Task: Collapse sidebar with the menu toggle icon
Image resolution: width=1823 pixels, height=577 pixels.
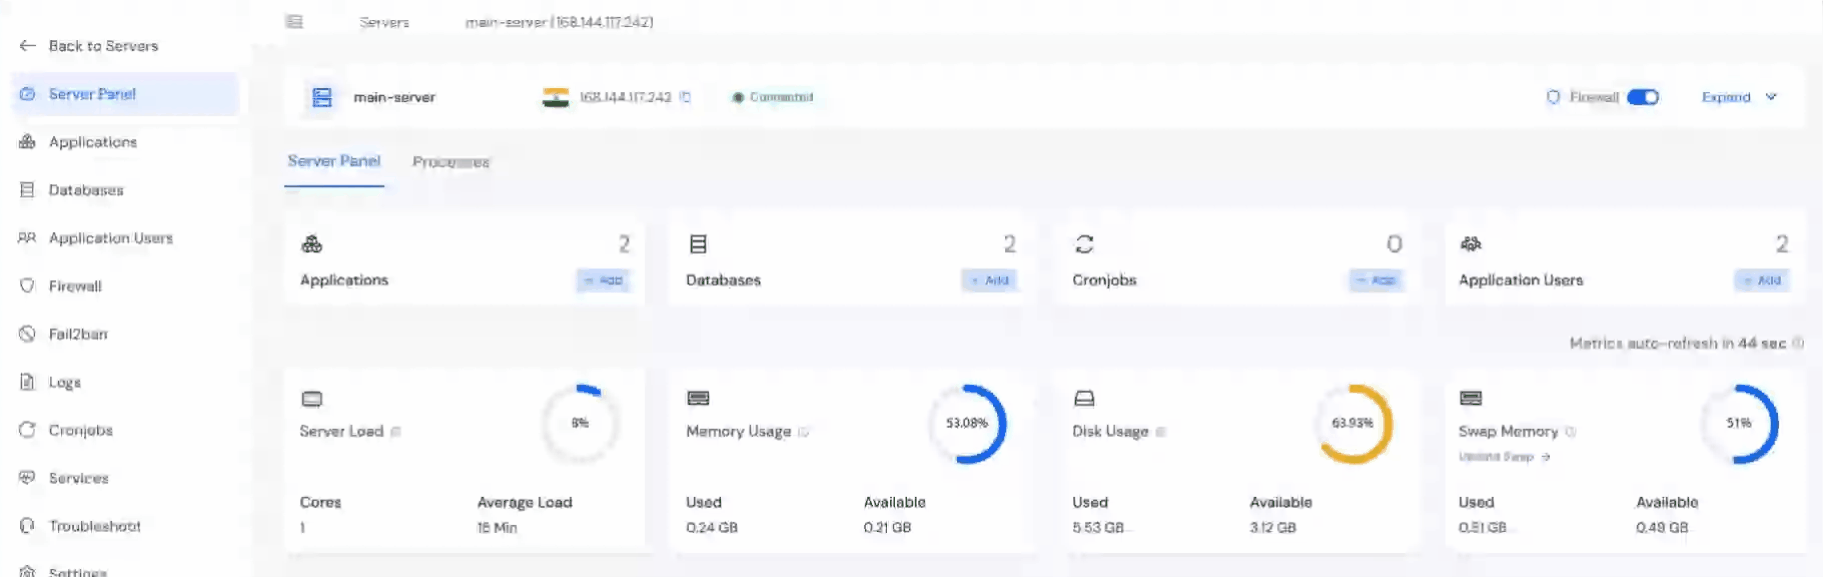Action: 294,21
